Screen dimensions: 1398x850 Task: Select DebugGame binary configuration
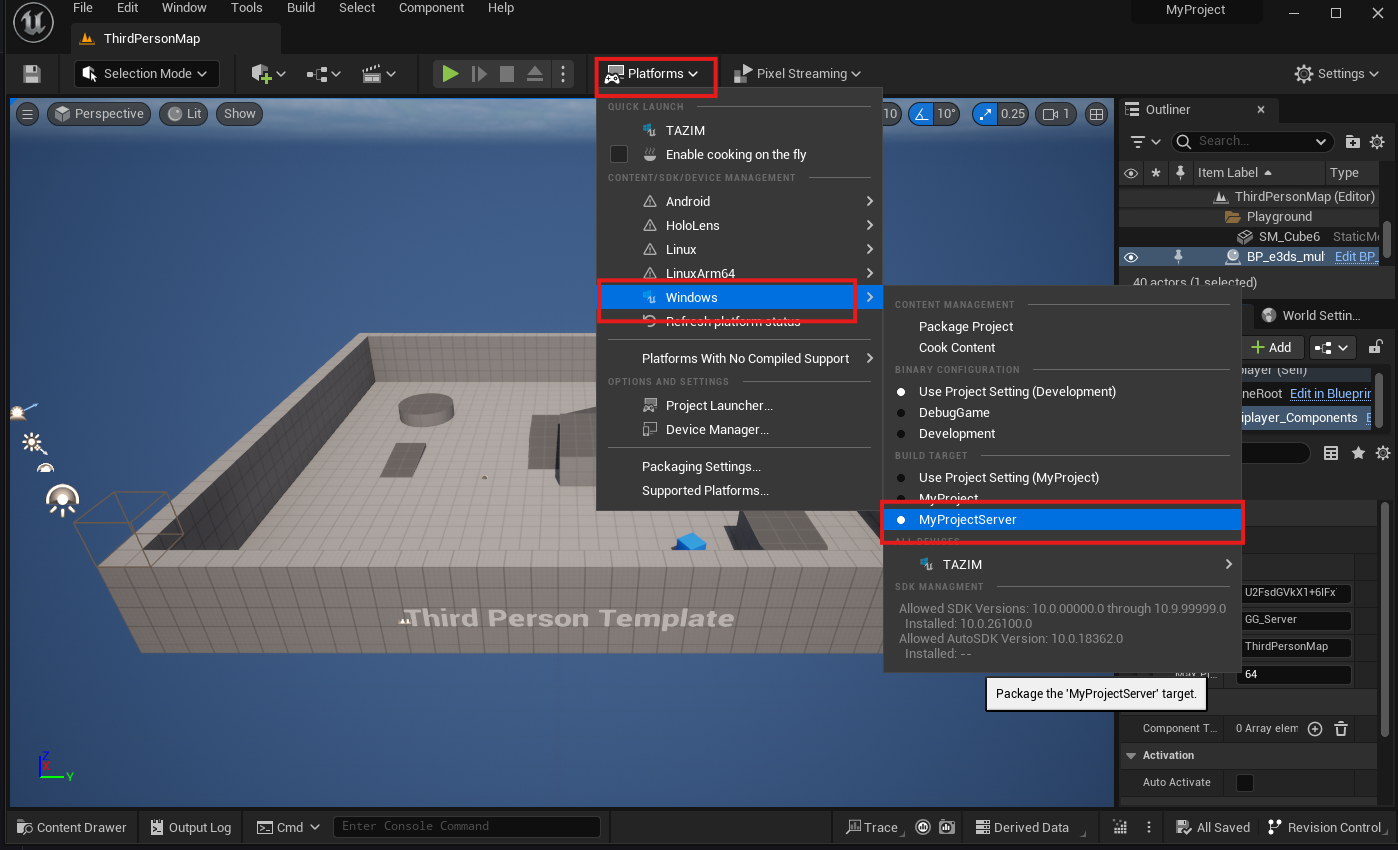click(954, 412)
